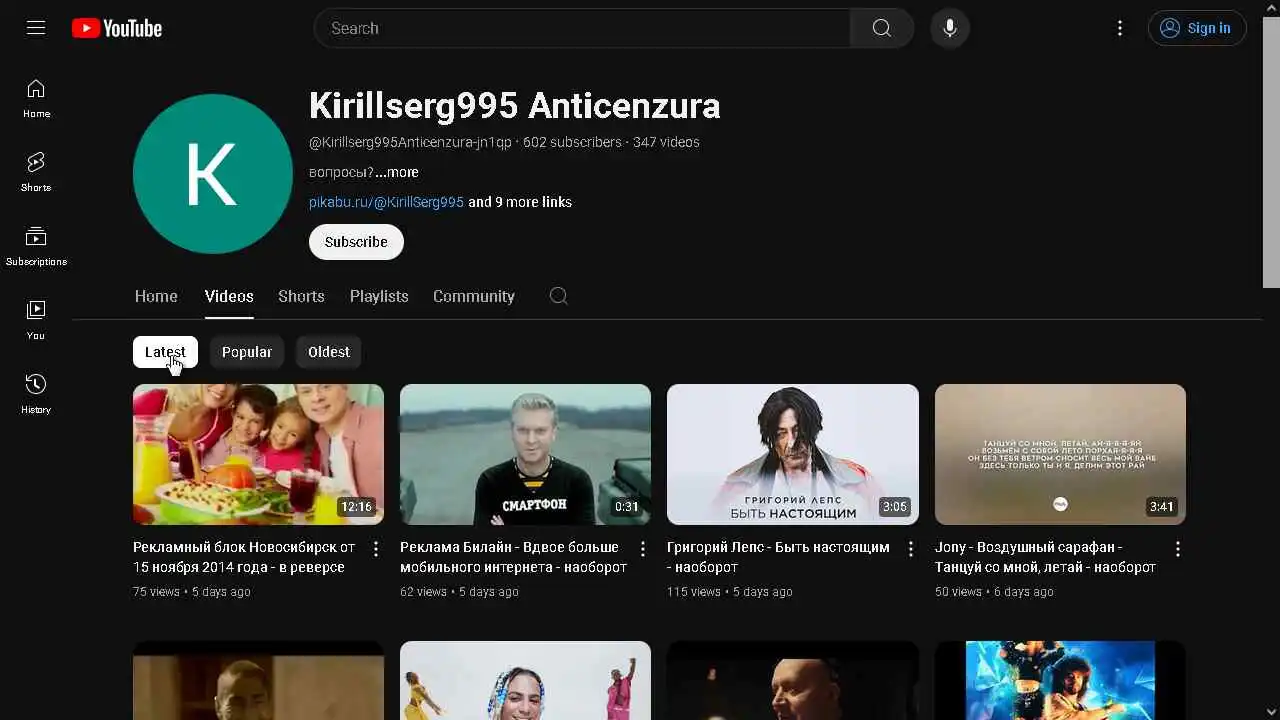Open the top-right settings kebab menu

click(1120, 28)
